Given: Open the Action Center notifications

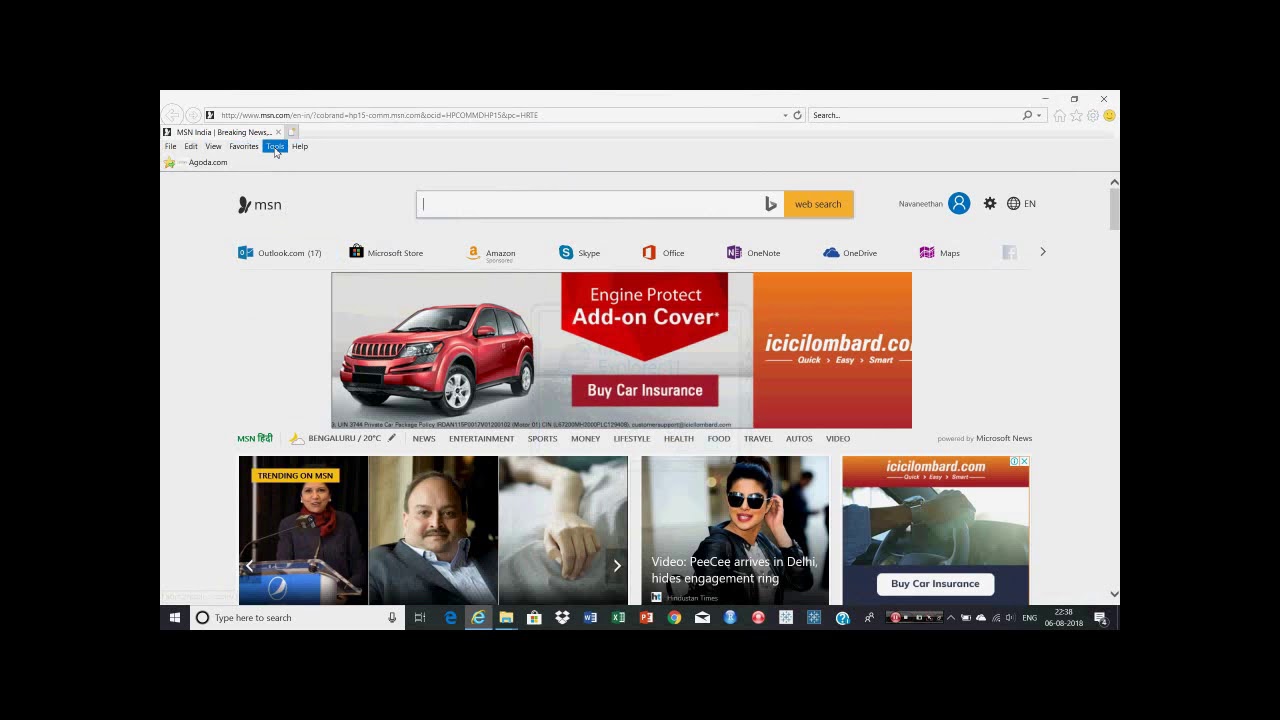Looking at the screenshot, I should (1100, 618).
